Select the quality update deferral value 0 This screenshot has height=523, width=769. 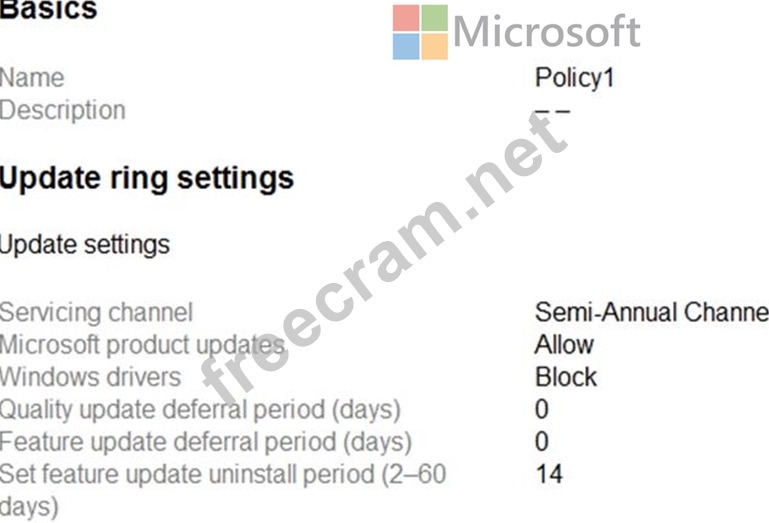(542, 409)
